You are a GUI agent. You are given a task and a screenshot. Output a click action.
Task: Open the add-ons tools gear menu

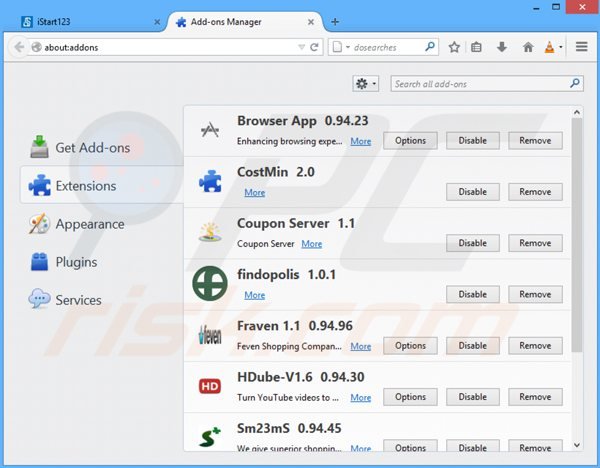[x=366, y=83]
